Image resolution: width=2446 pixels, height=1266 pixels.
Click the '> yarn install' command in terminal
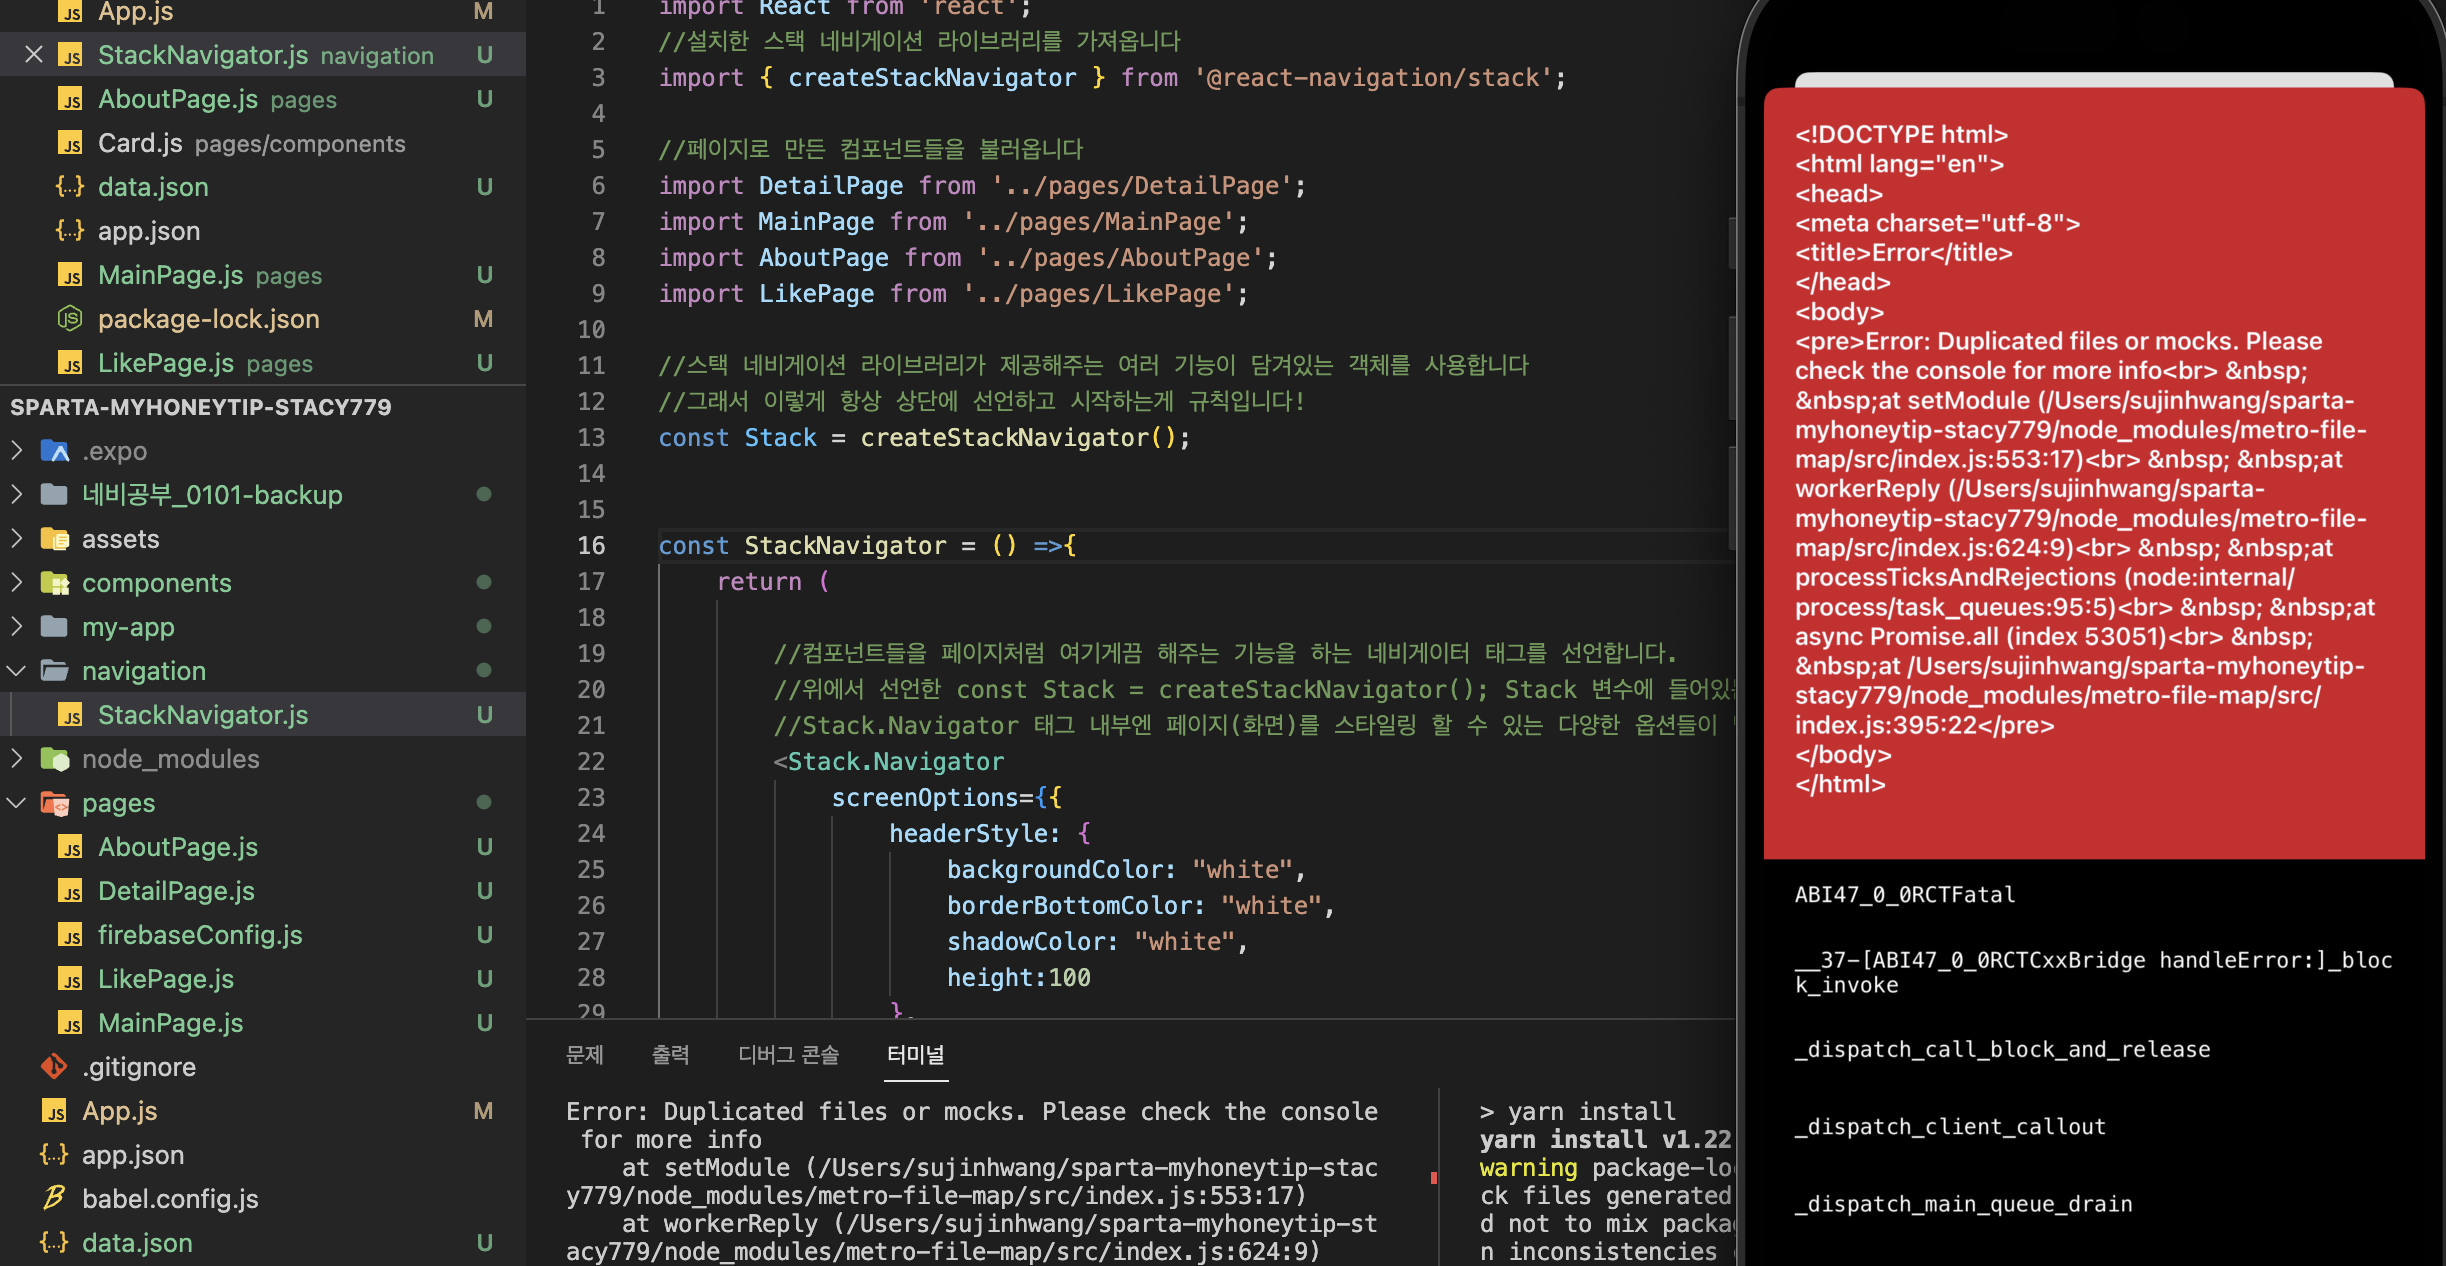[x=1577, y=1112]
